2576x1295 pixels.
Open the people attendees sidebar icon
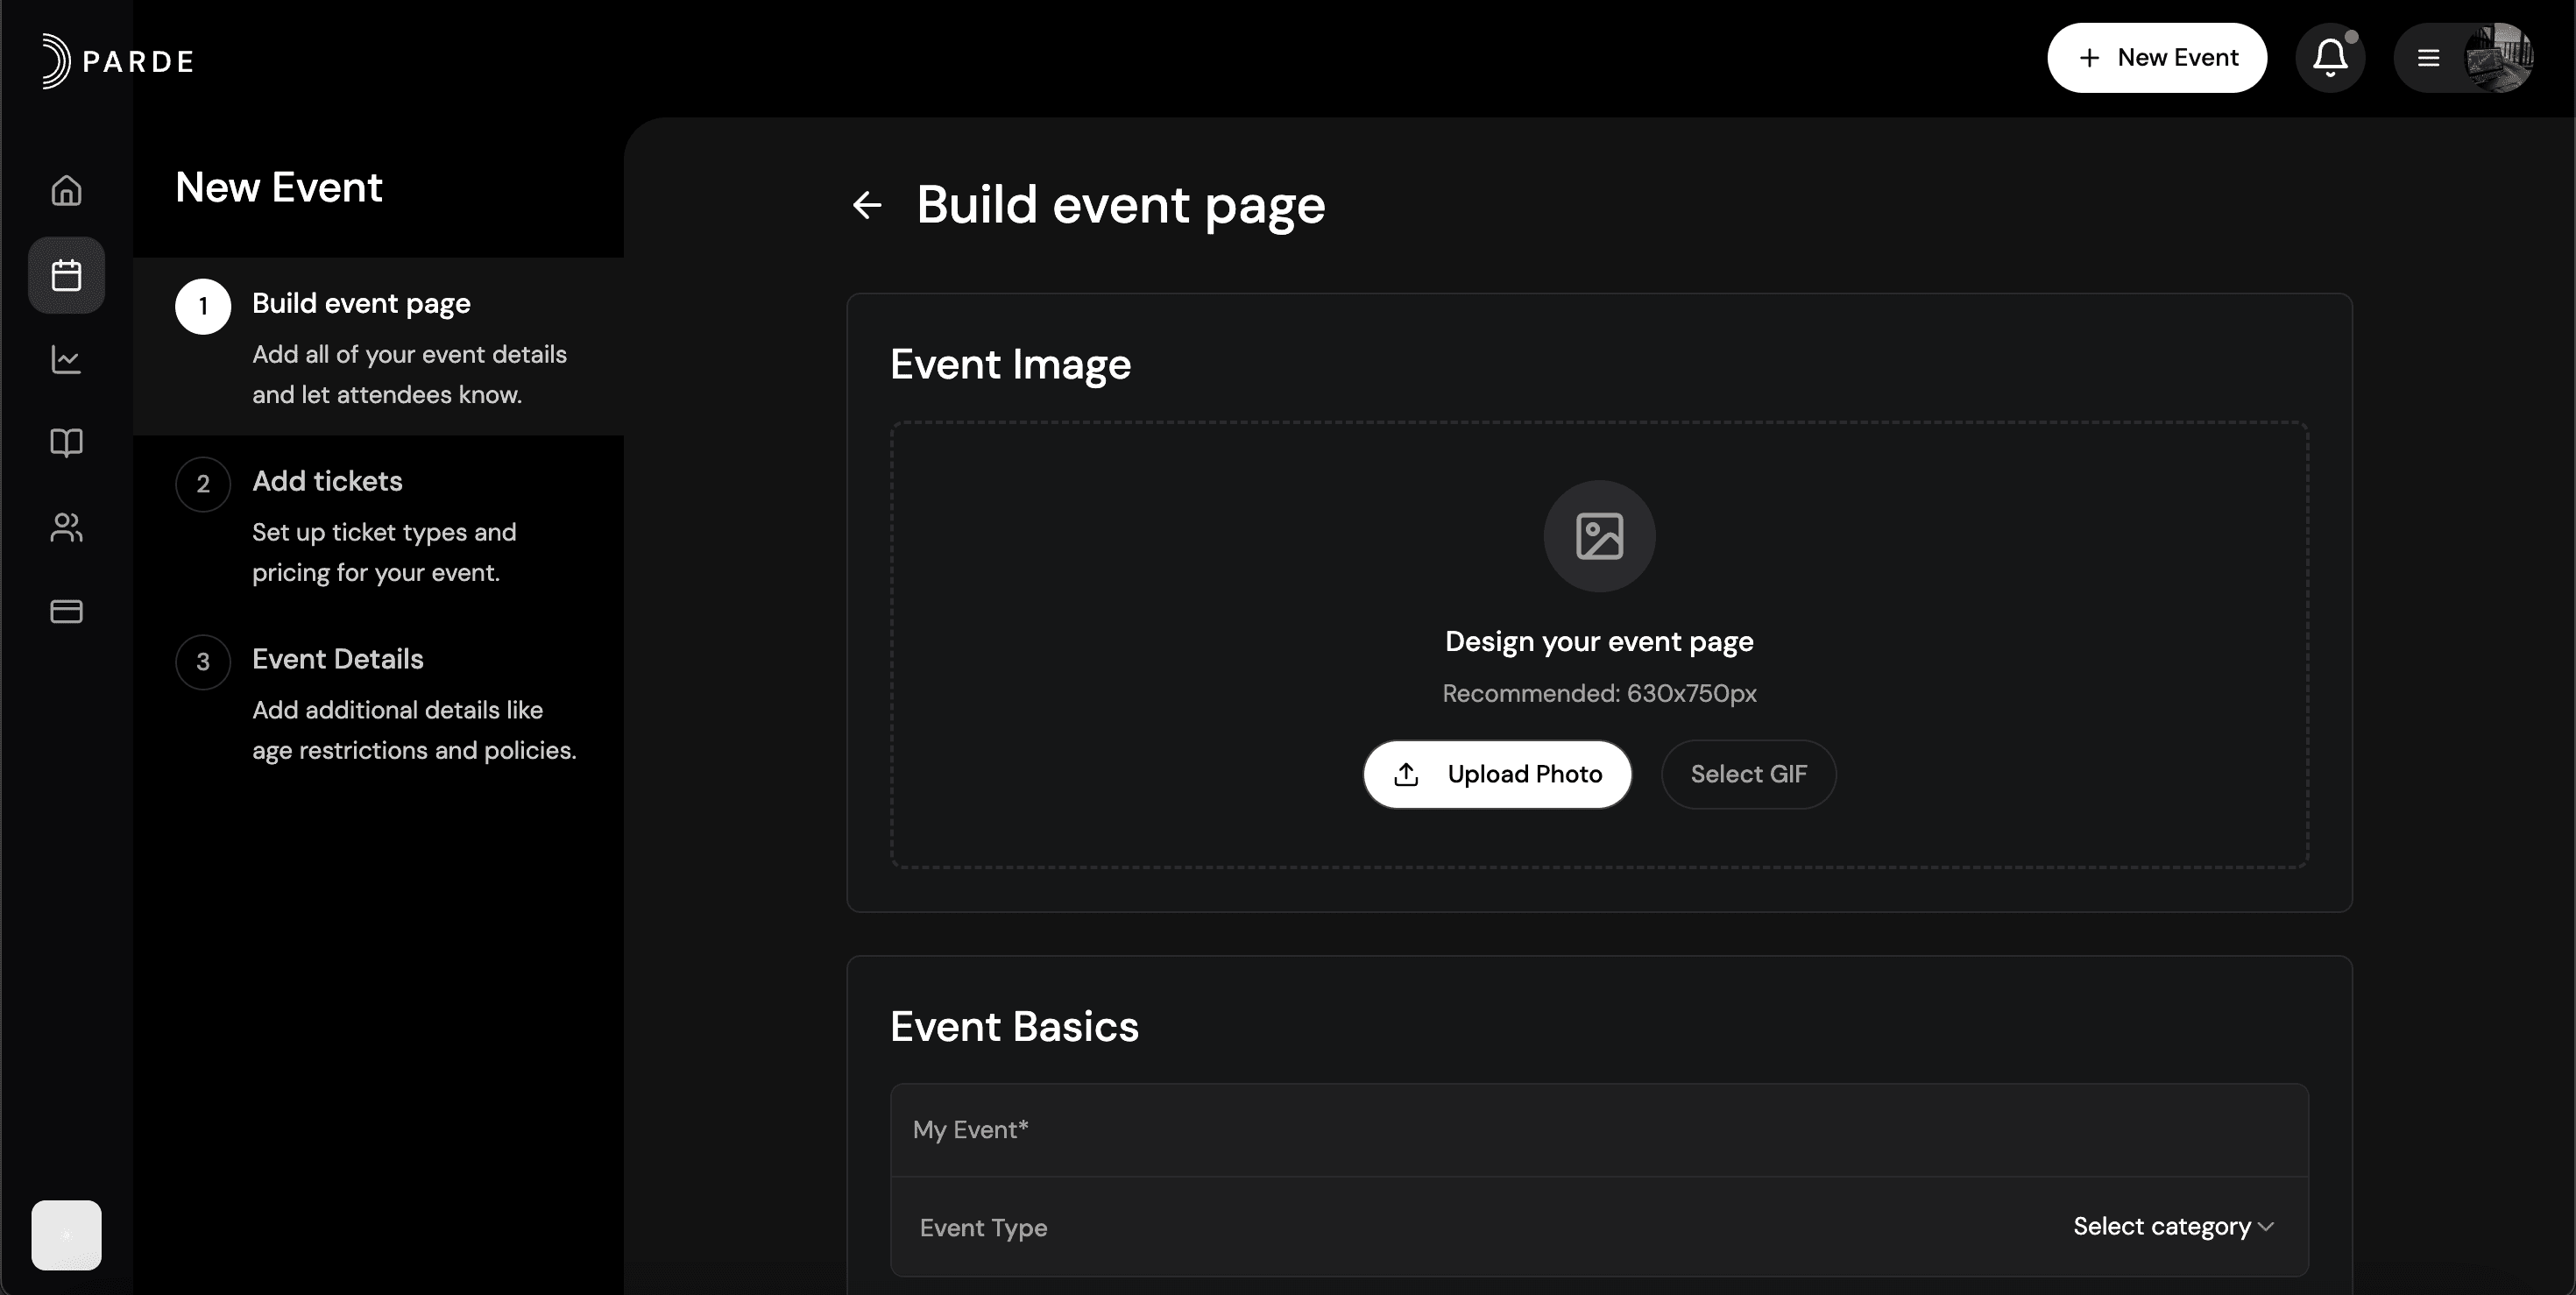tap(66, 527)
